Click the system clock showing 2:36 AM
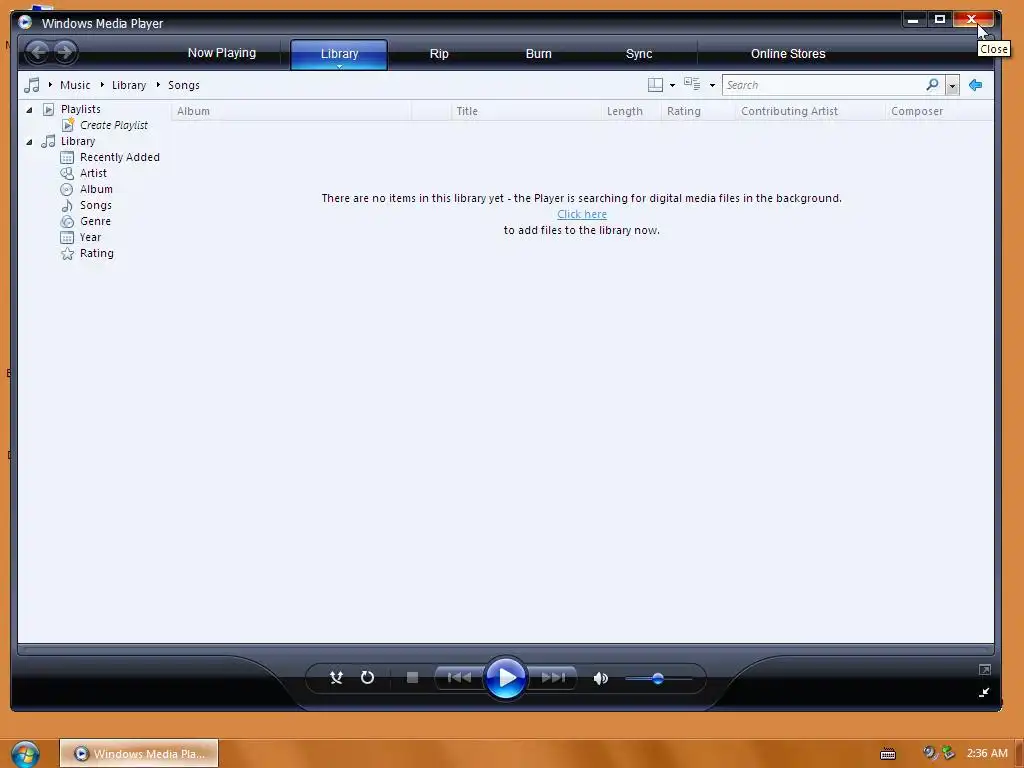Viewport: 1024px width, 768px height. coord(987,753)
